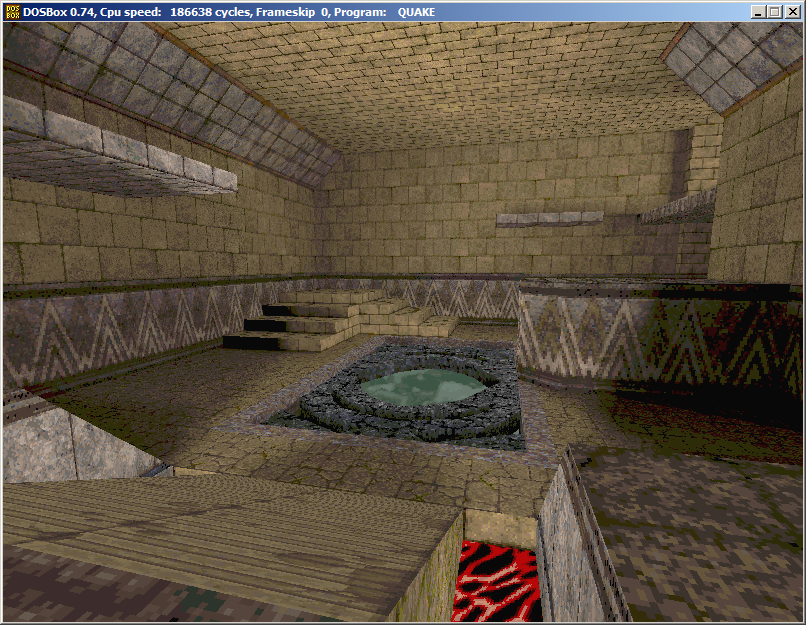
Task: Close the DOSBox Quake window
Action: [x=790, y=12]
